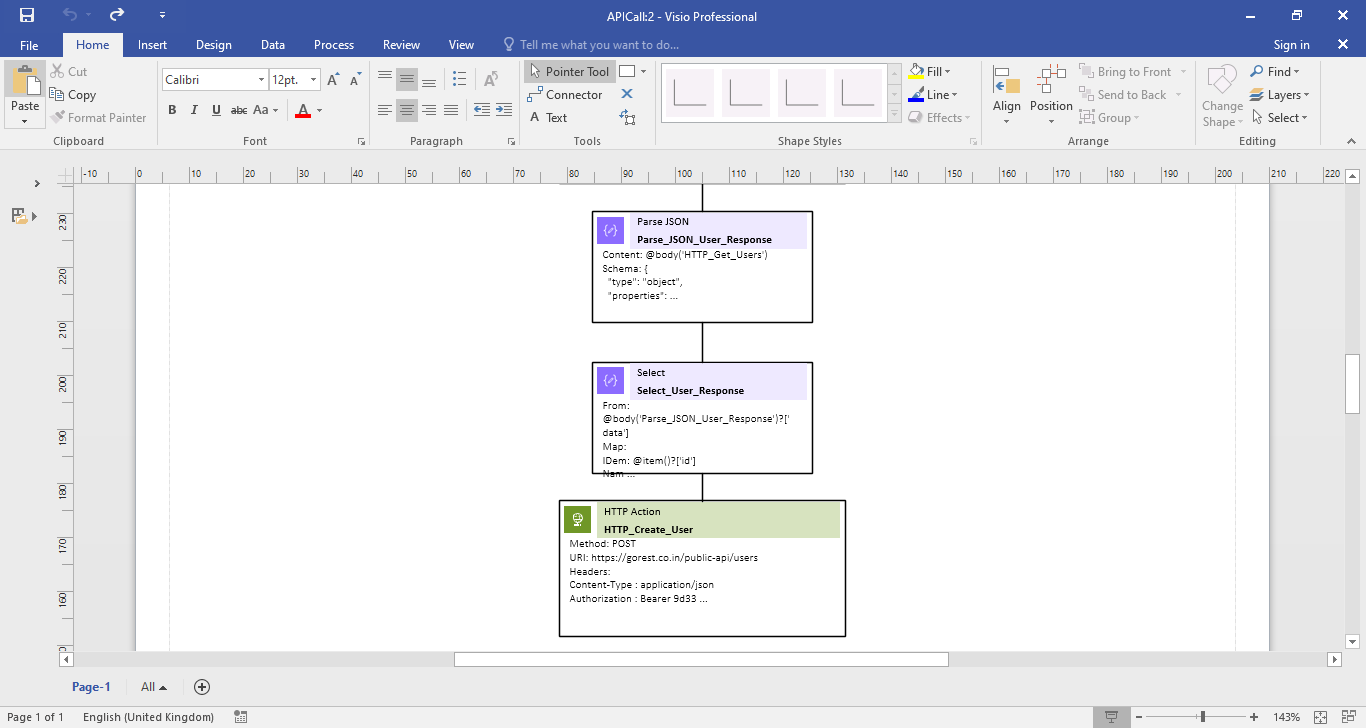Open the Format Painter

click(99, 117)
